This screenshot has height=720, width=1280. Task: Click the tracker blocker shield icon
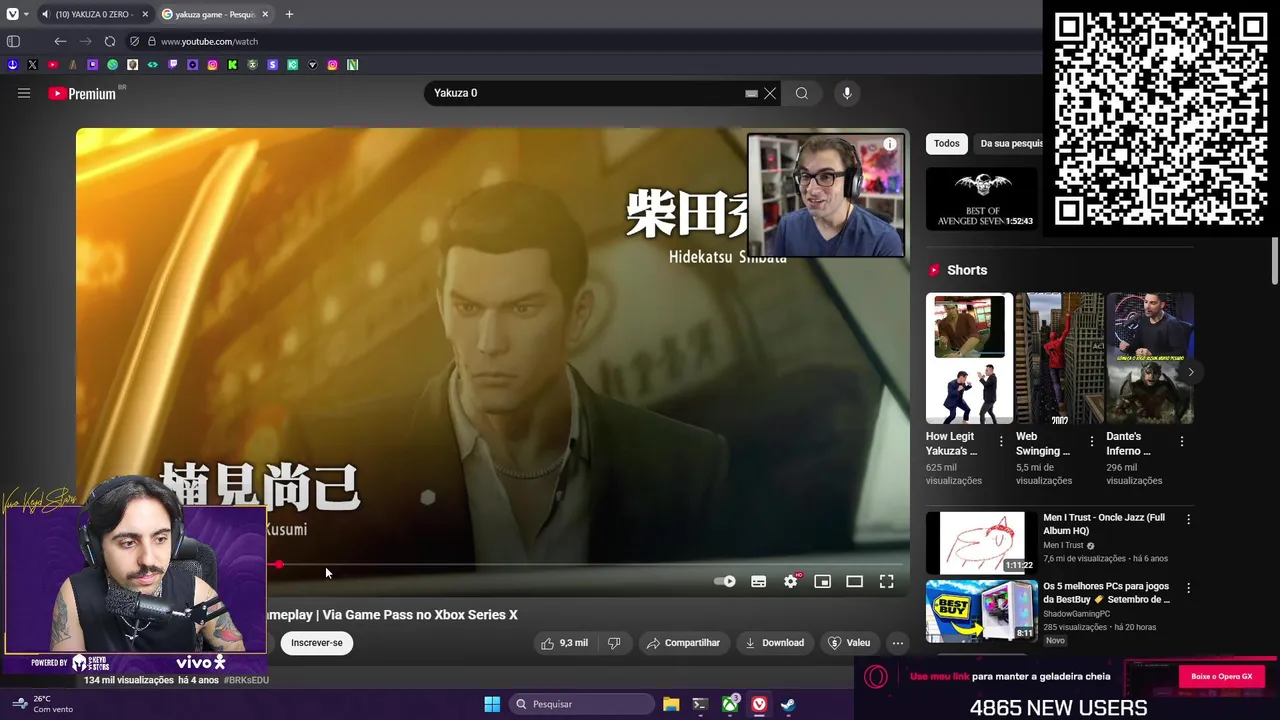coord(134,41)
